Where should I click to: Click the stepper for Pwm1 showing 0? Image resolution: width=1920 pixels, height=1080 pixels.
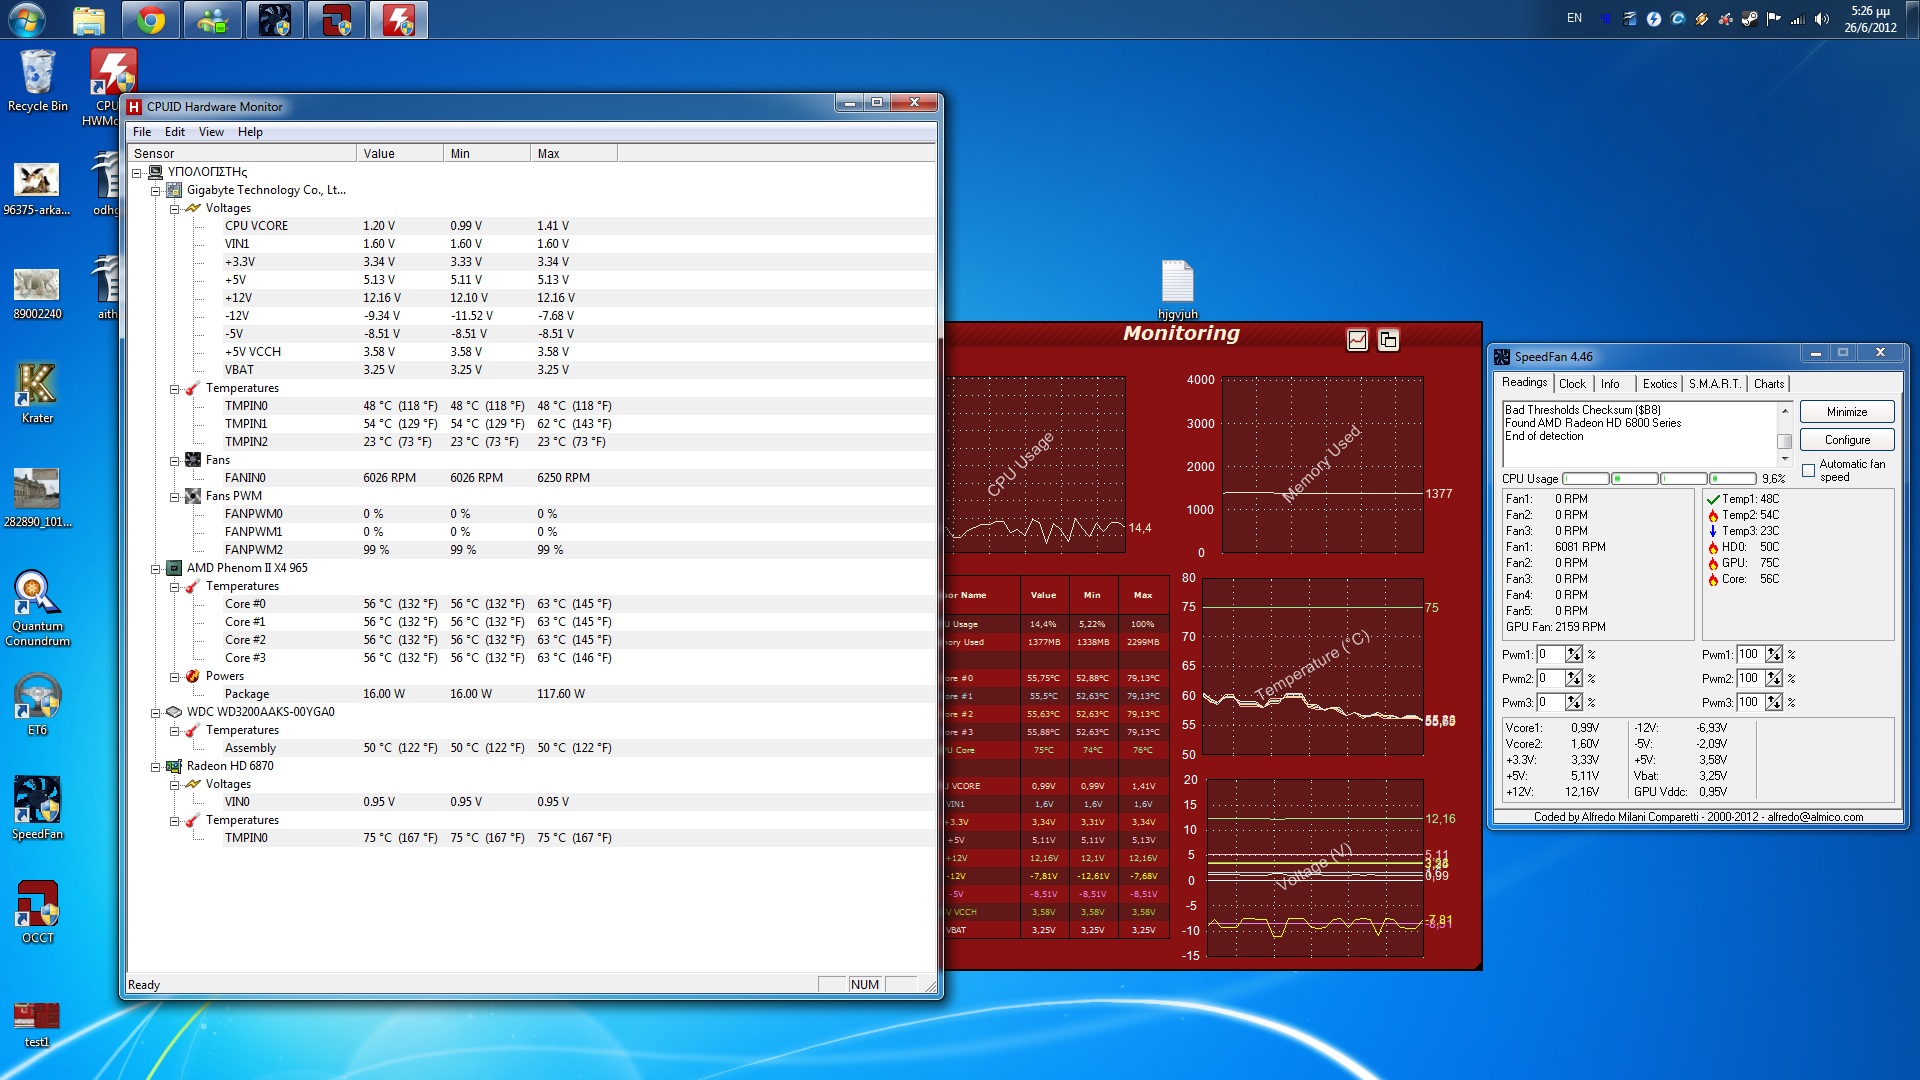click(1574, 654)
